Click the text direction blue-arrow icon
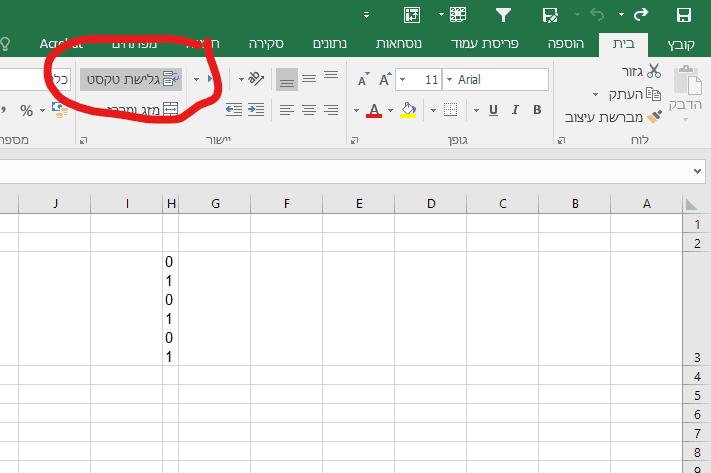This screenshot has height=473, width=711. (x=209, y=79)
